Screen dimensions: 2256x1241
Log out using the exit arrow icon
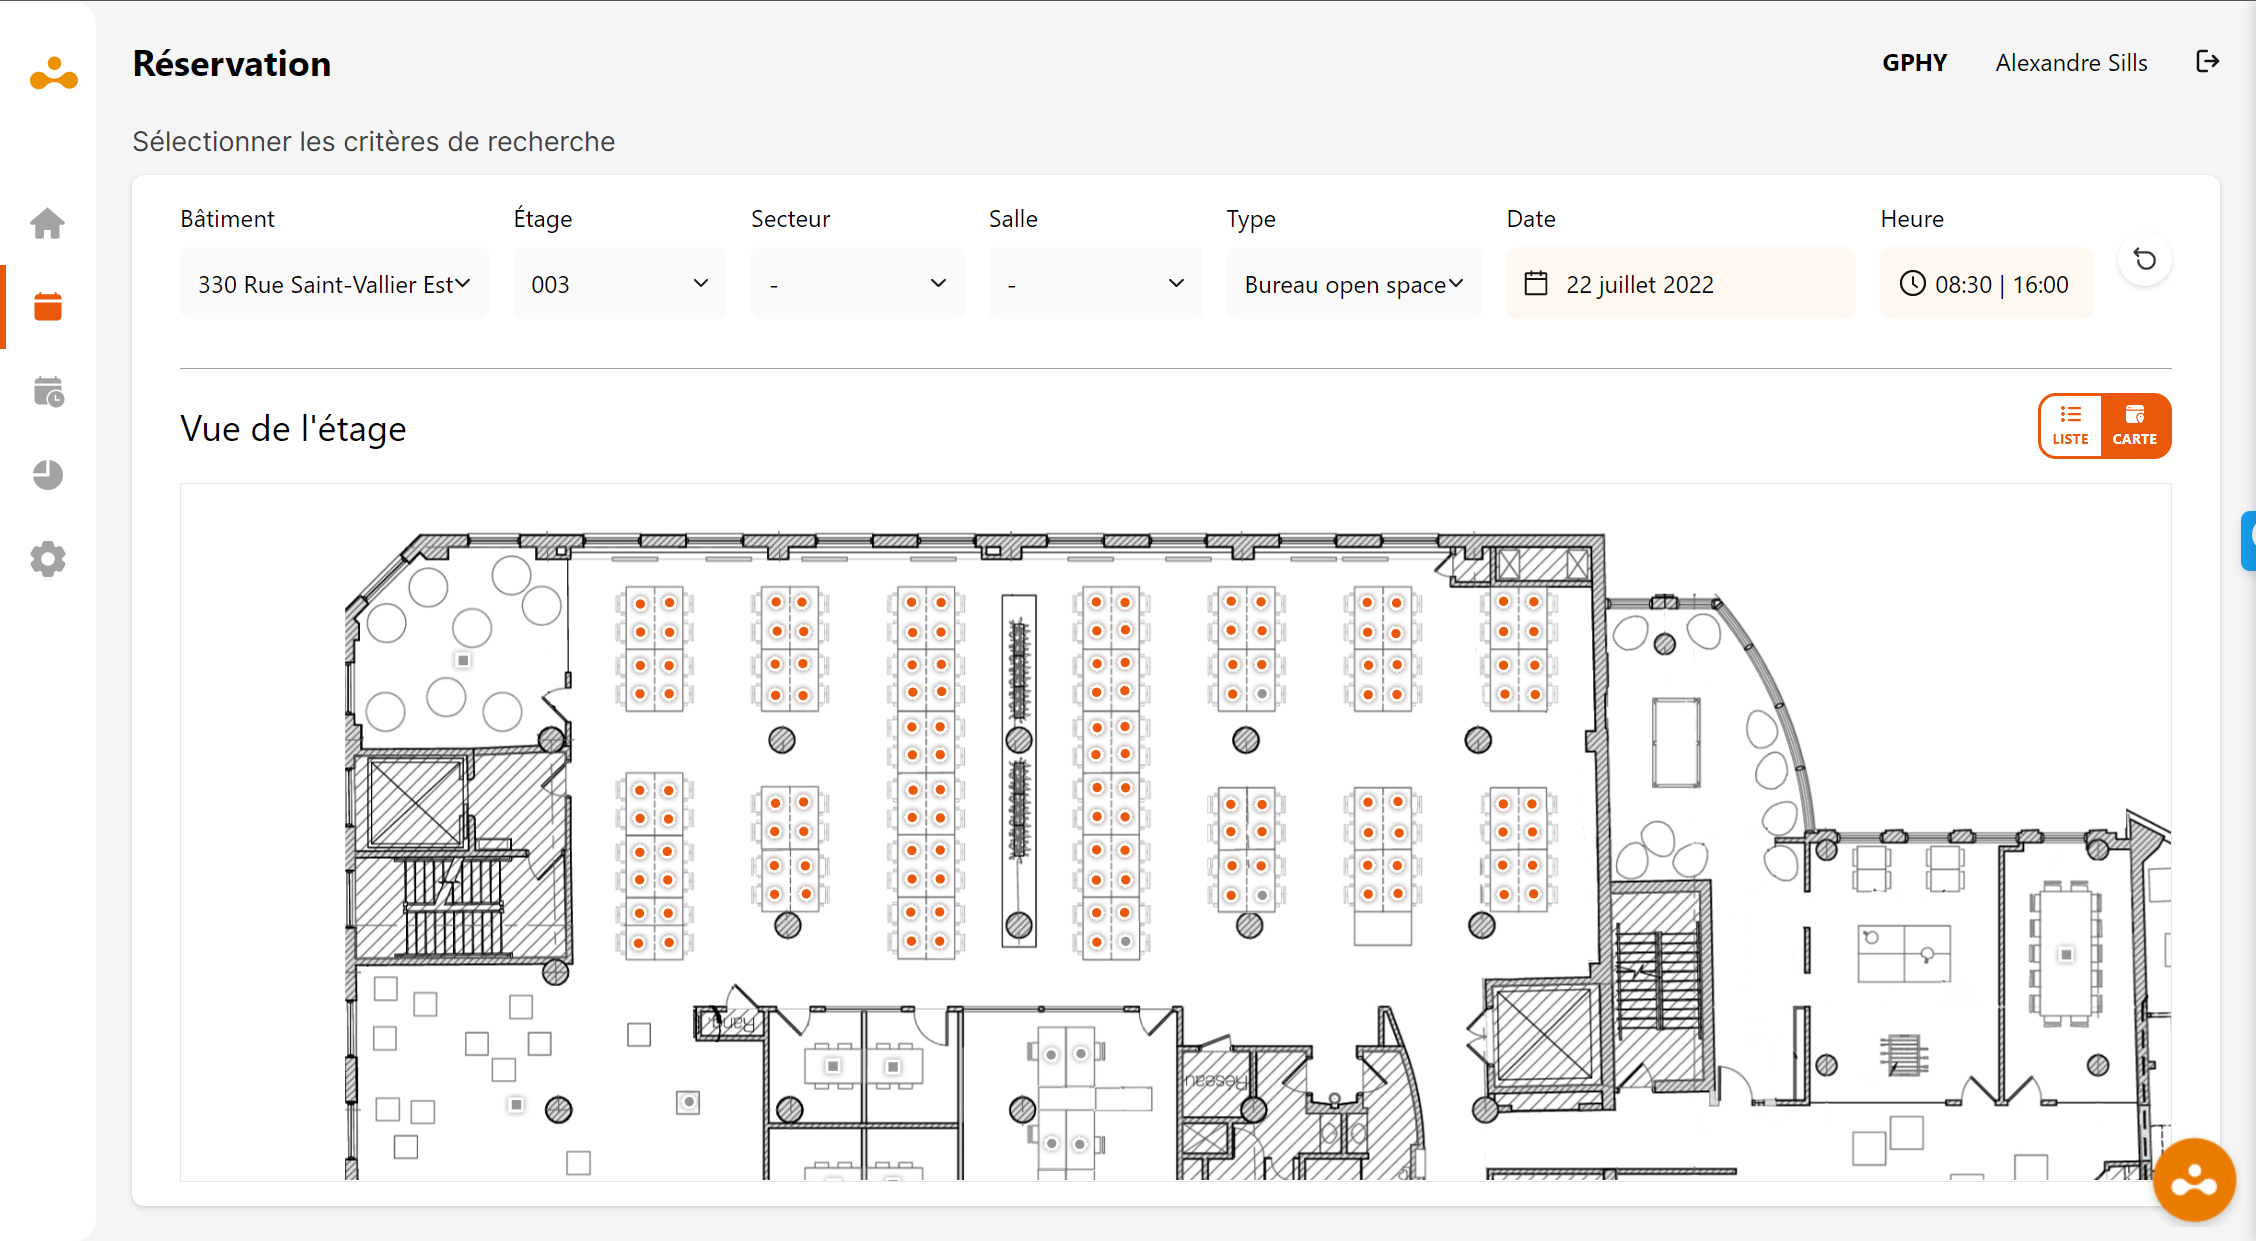tap(2208, 61)
